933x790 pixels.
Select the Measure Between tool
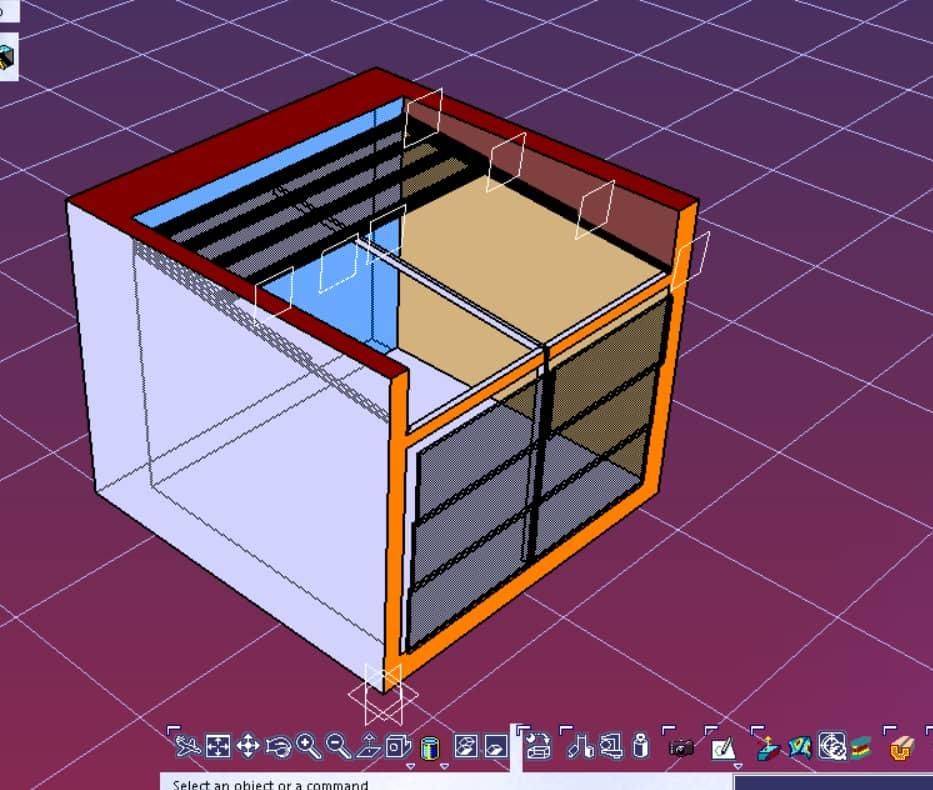pos(581,746)
